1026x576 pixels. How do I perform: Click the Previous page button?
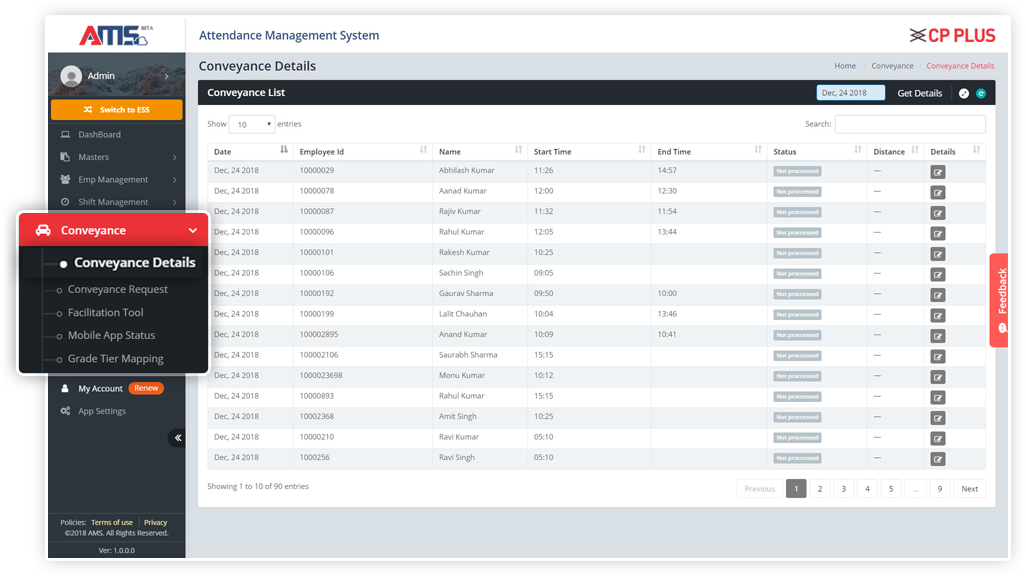(760, 489)
